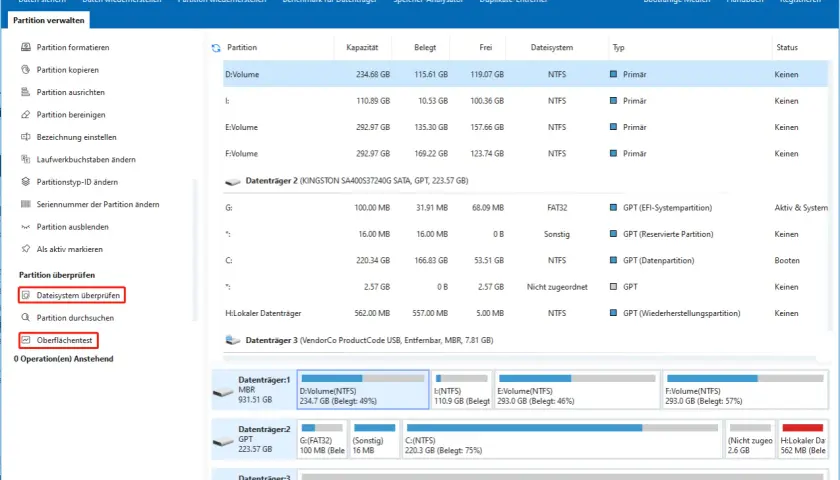Click the Booten status cell

click(x=787, y=260)
